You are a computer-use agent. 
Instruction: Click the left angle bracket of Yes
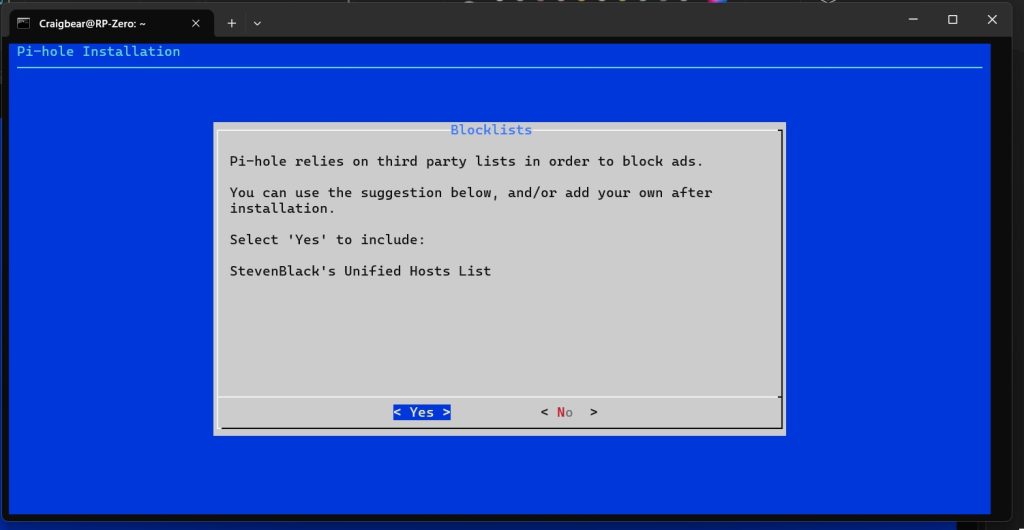[397, 412]
